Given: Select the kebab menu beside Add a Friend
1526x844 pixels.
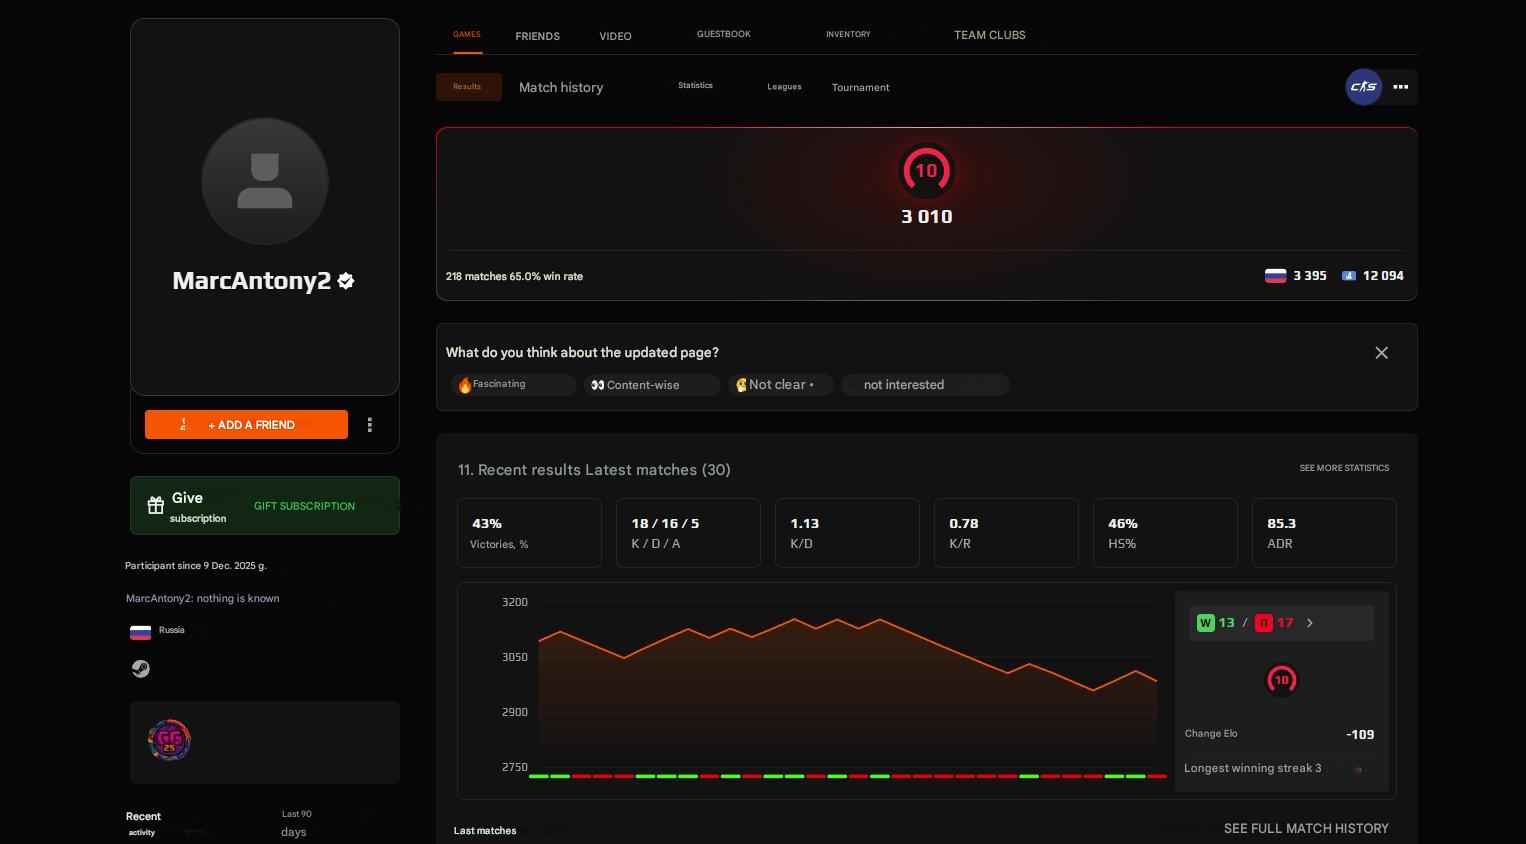Looking at the screenshot, I should tap(369, 424).
